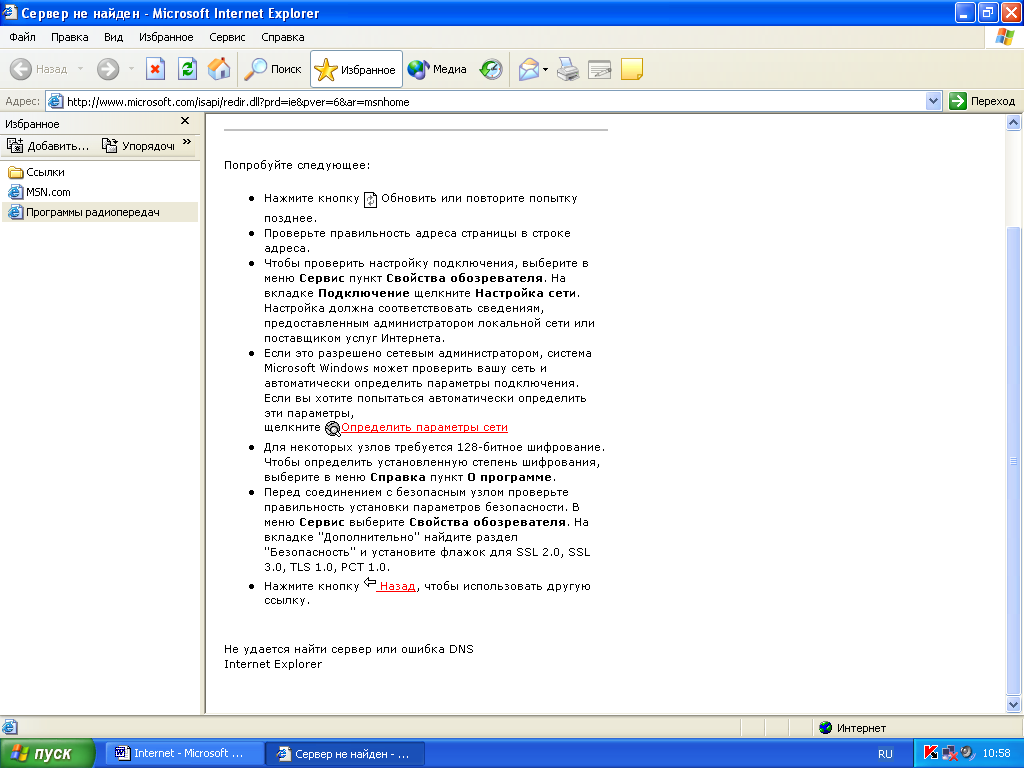Click scrollbar up arrow
The height and width of the screenshot is (768, 1024).
click(1013, 122)
